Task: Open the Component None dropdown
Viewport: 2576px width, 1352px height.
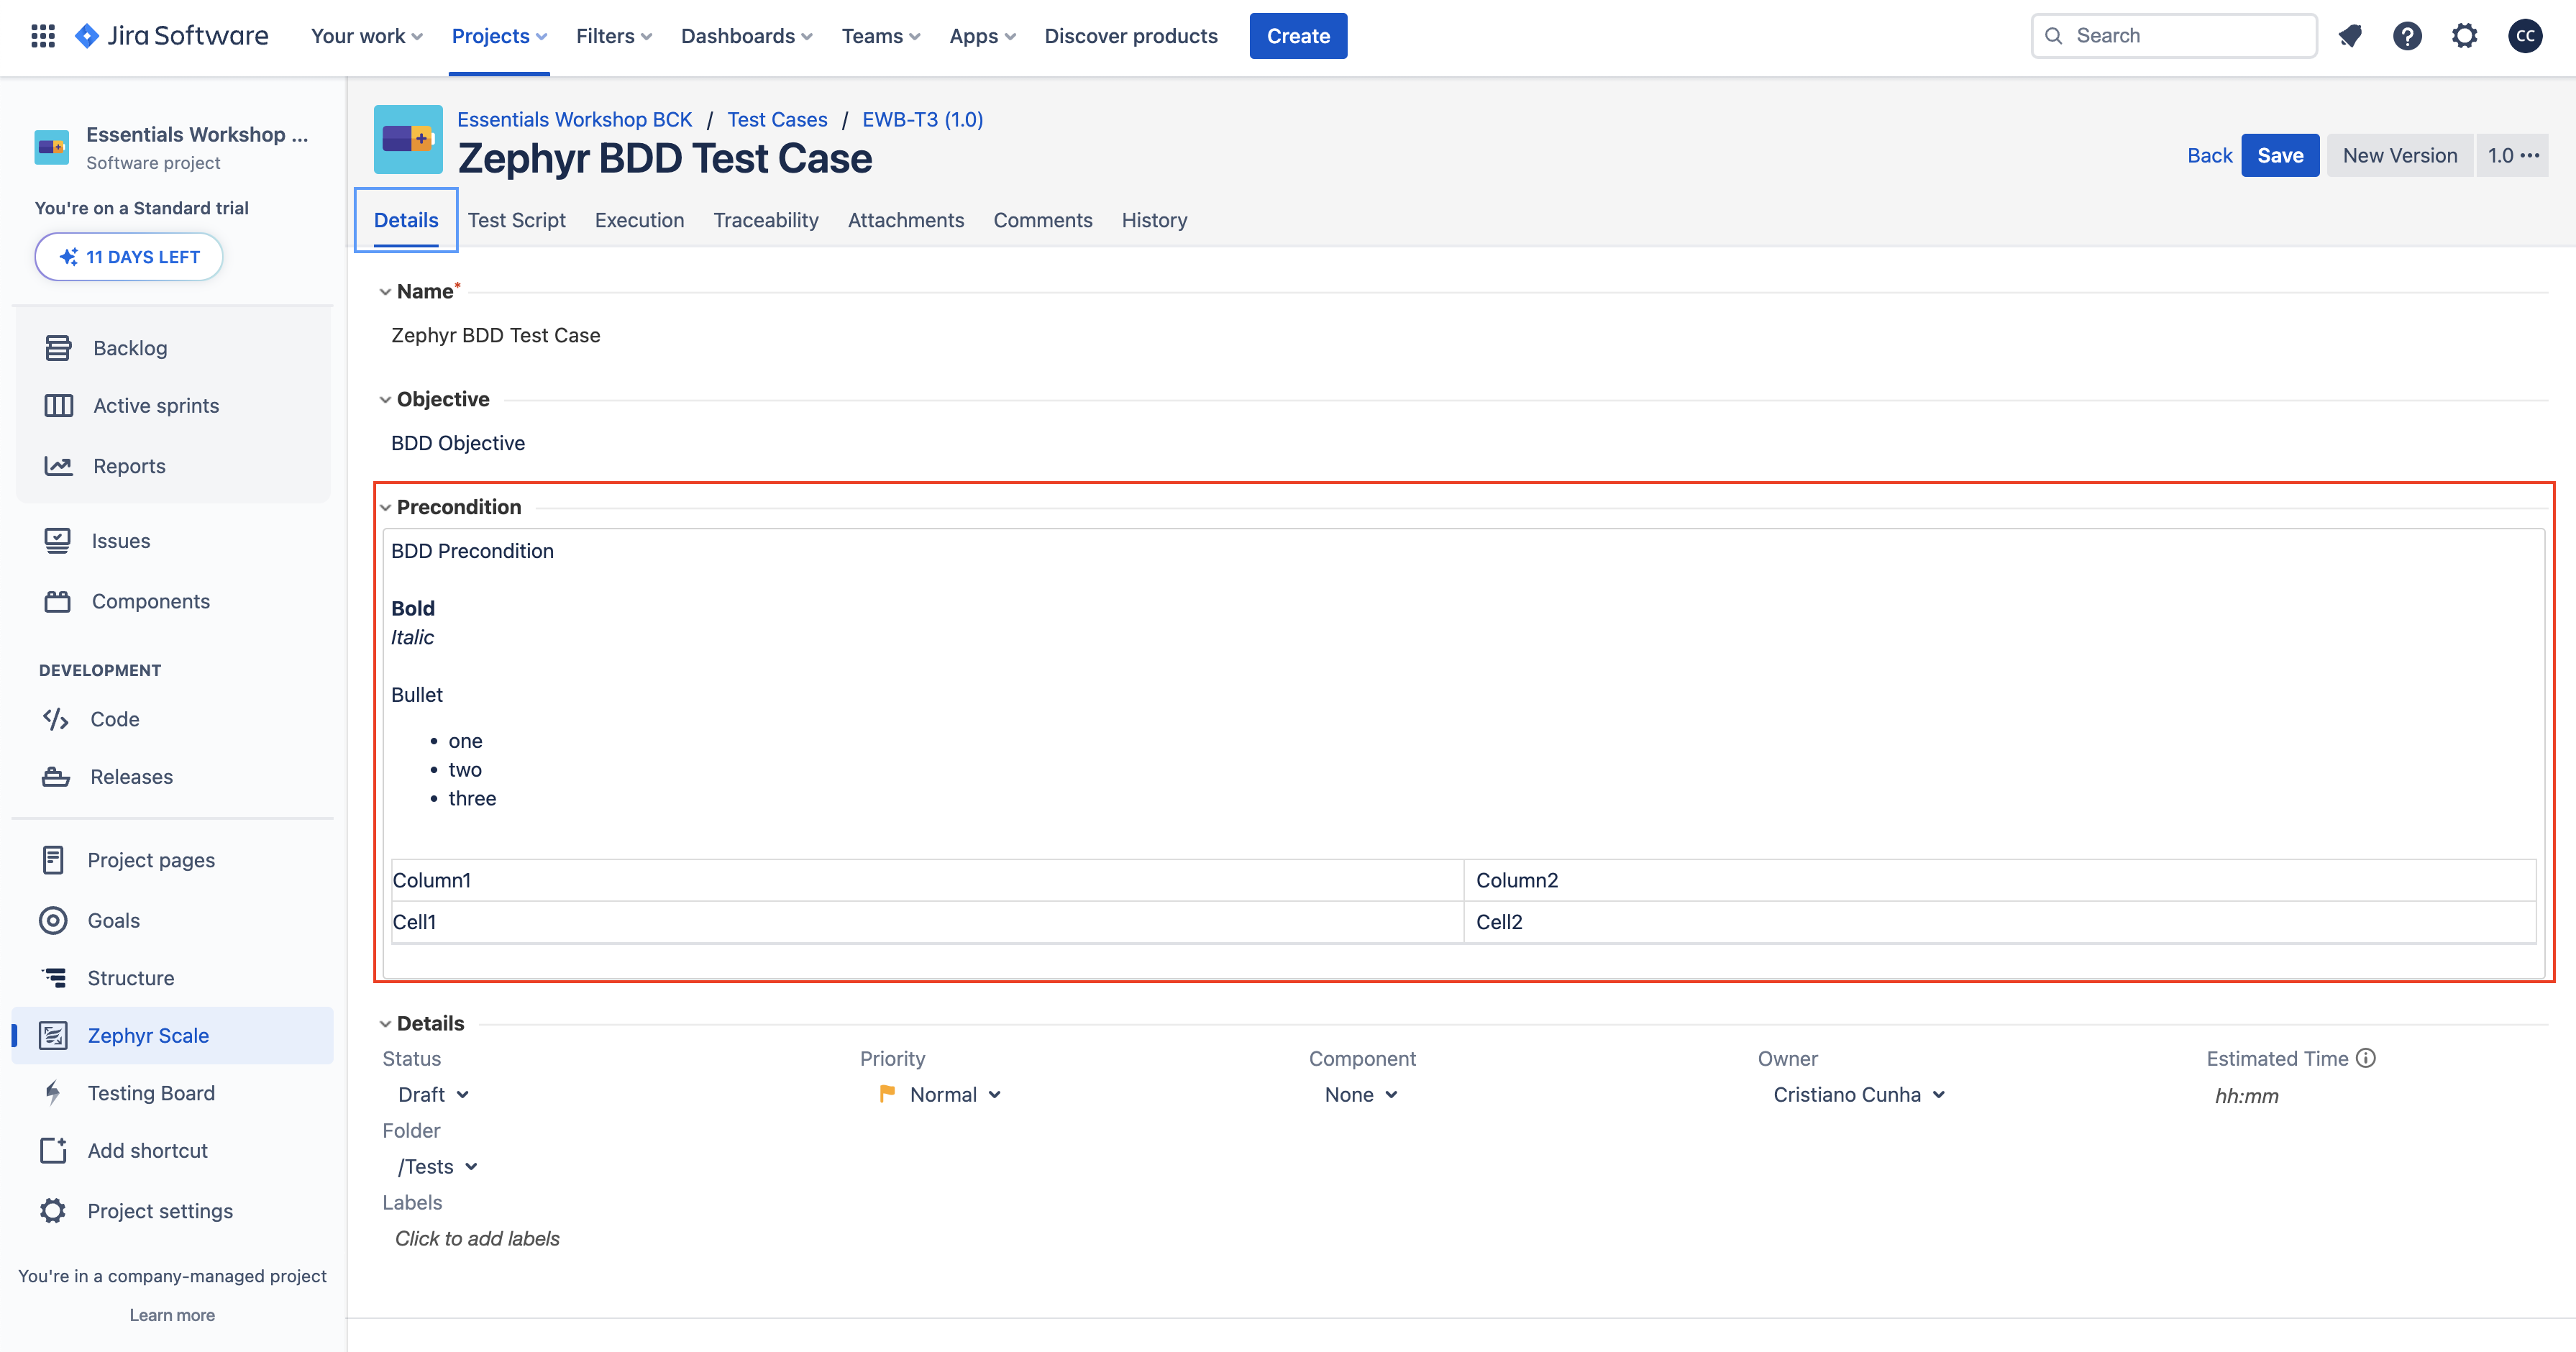Action: [x=1360, y=1095]
